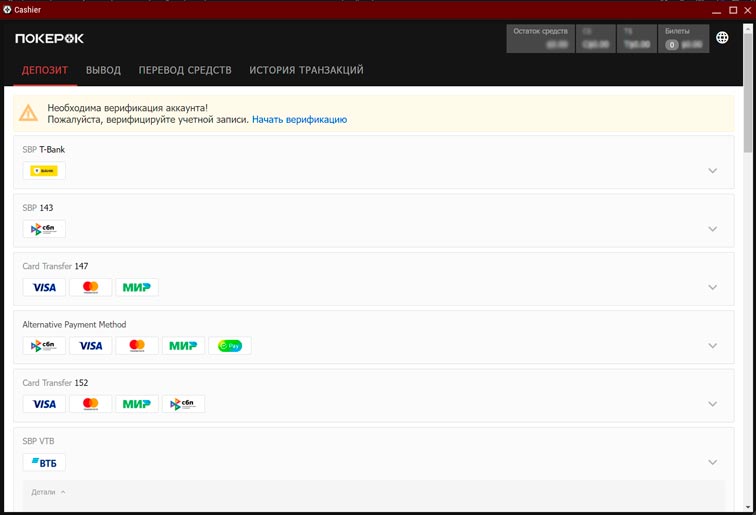Select the VTB bank logo
Image resolution: width=756 pixels, height=515 pixels.
click(x=44, y=462)
